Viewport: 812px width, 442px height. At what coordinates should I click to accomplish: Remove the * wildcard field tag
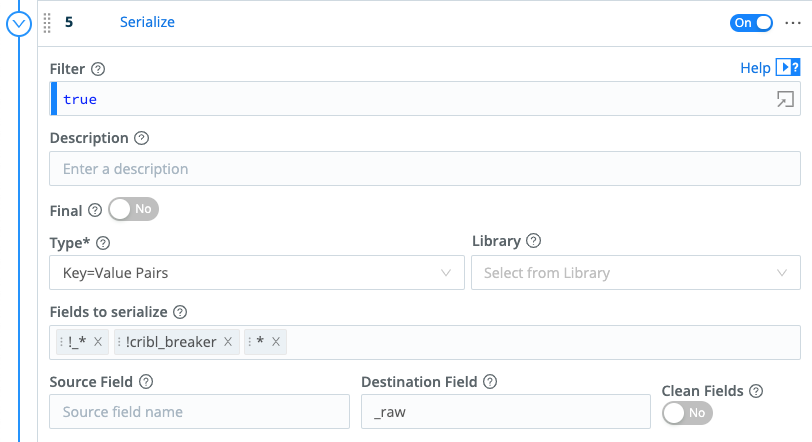(276, 342)
